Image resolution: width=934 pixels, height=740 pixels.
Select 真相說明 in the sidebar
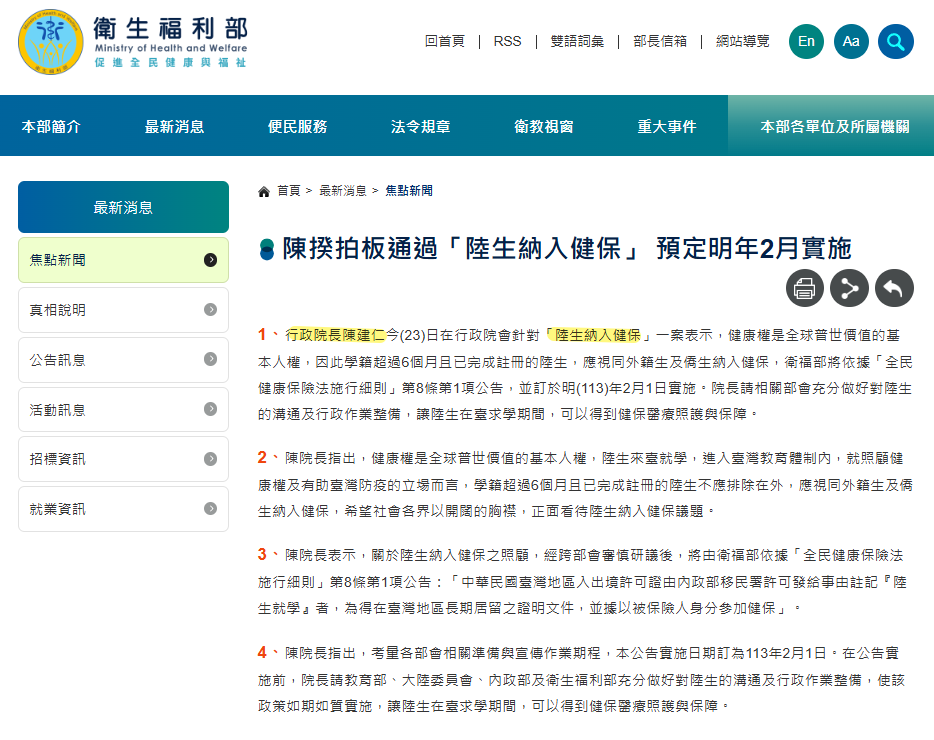click(x=123, y=310)
